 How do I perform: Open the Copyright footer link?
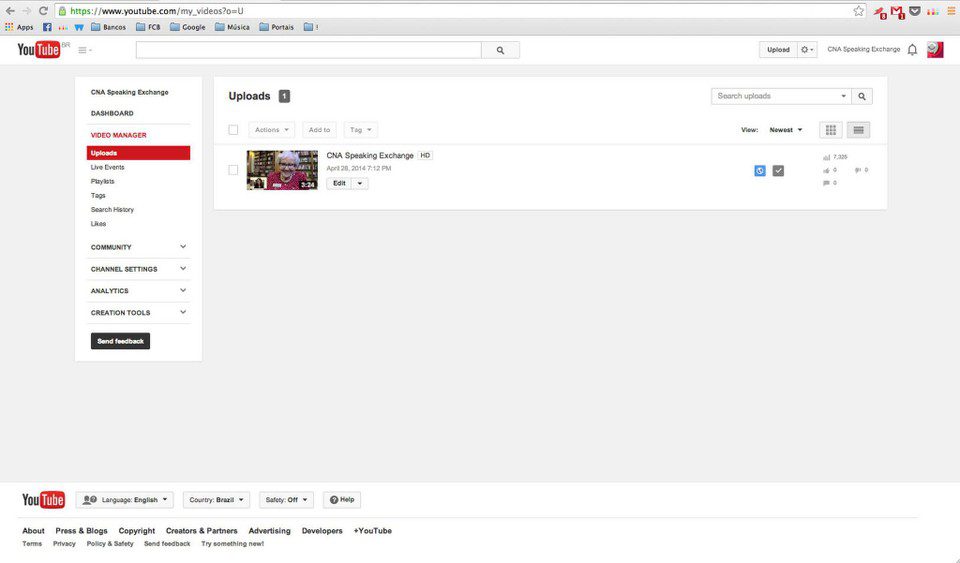pos(137,531)
